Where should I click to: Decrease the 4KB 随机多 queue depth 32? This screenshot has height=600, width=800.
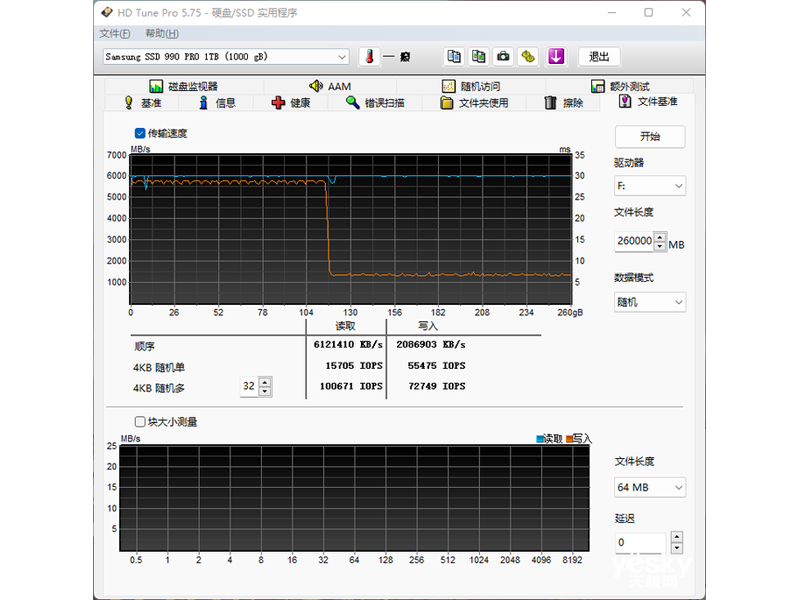[265, 391]
